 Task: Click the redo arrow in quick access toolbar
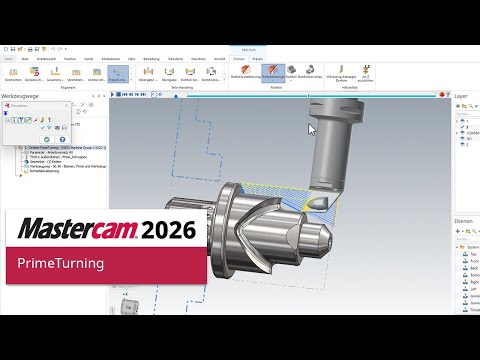point(60,49)
